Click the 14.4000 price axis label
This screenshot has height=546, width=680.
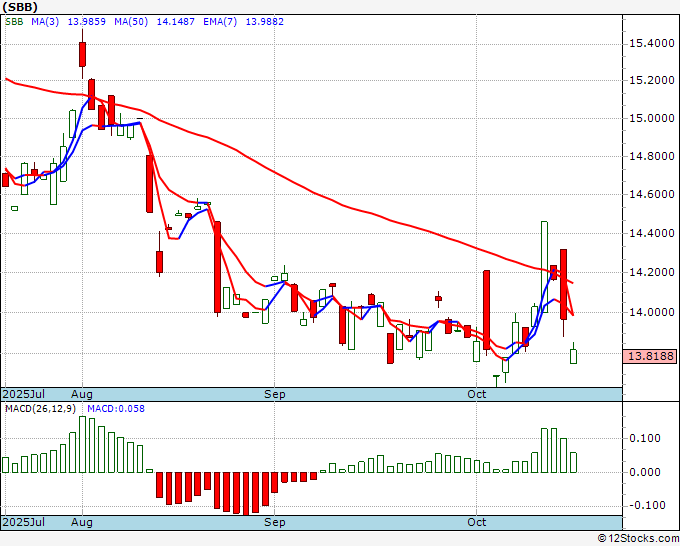[652, 233]
